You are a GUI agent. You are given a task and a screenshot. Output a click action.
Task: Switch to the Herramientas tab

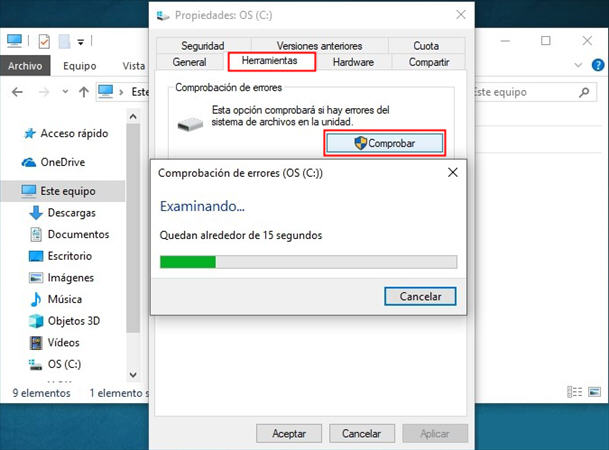click(271, 61)
